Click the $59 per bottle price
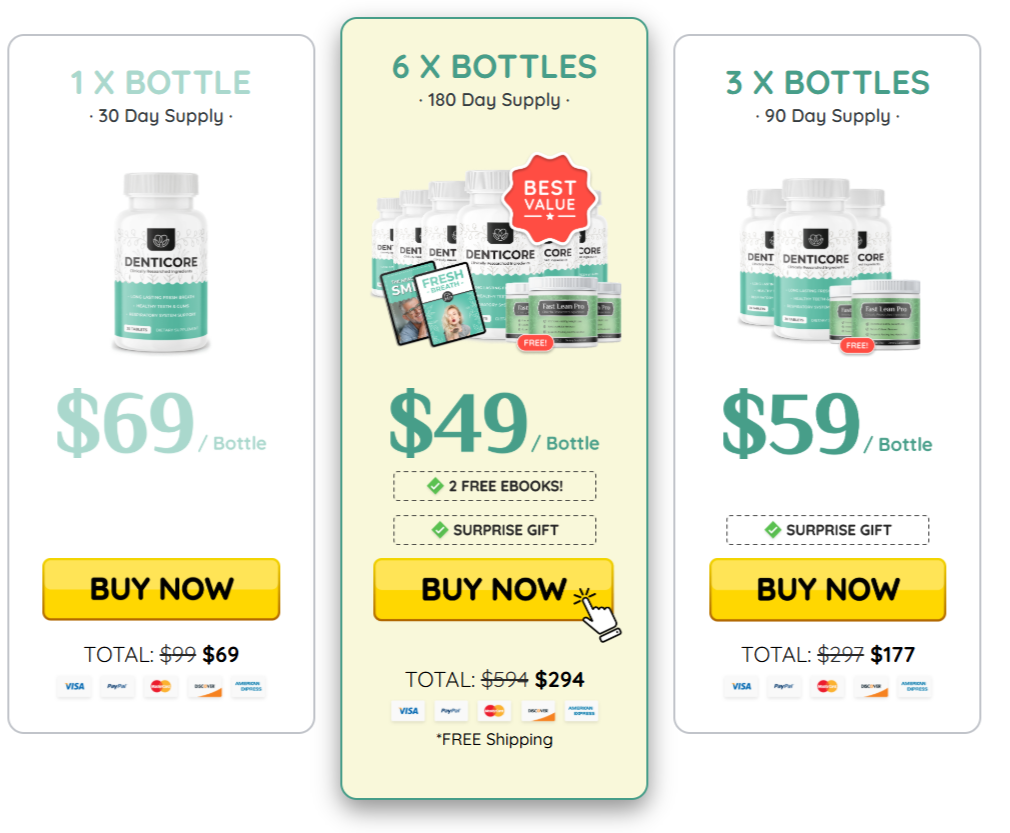1010x833 pixels. (827, 423)
